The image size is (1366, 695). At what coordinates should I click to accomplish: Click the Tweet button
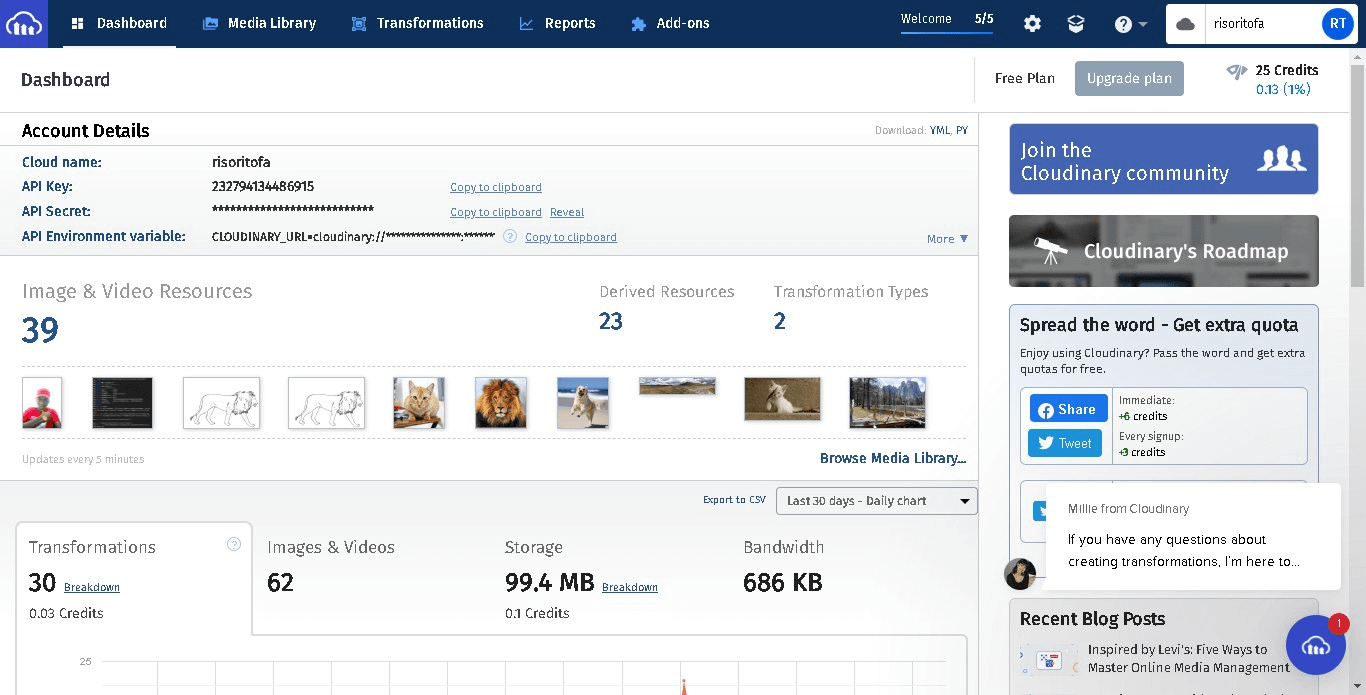(1065, 443)
